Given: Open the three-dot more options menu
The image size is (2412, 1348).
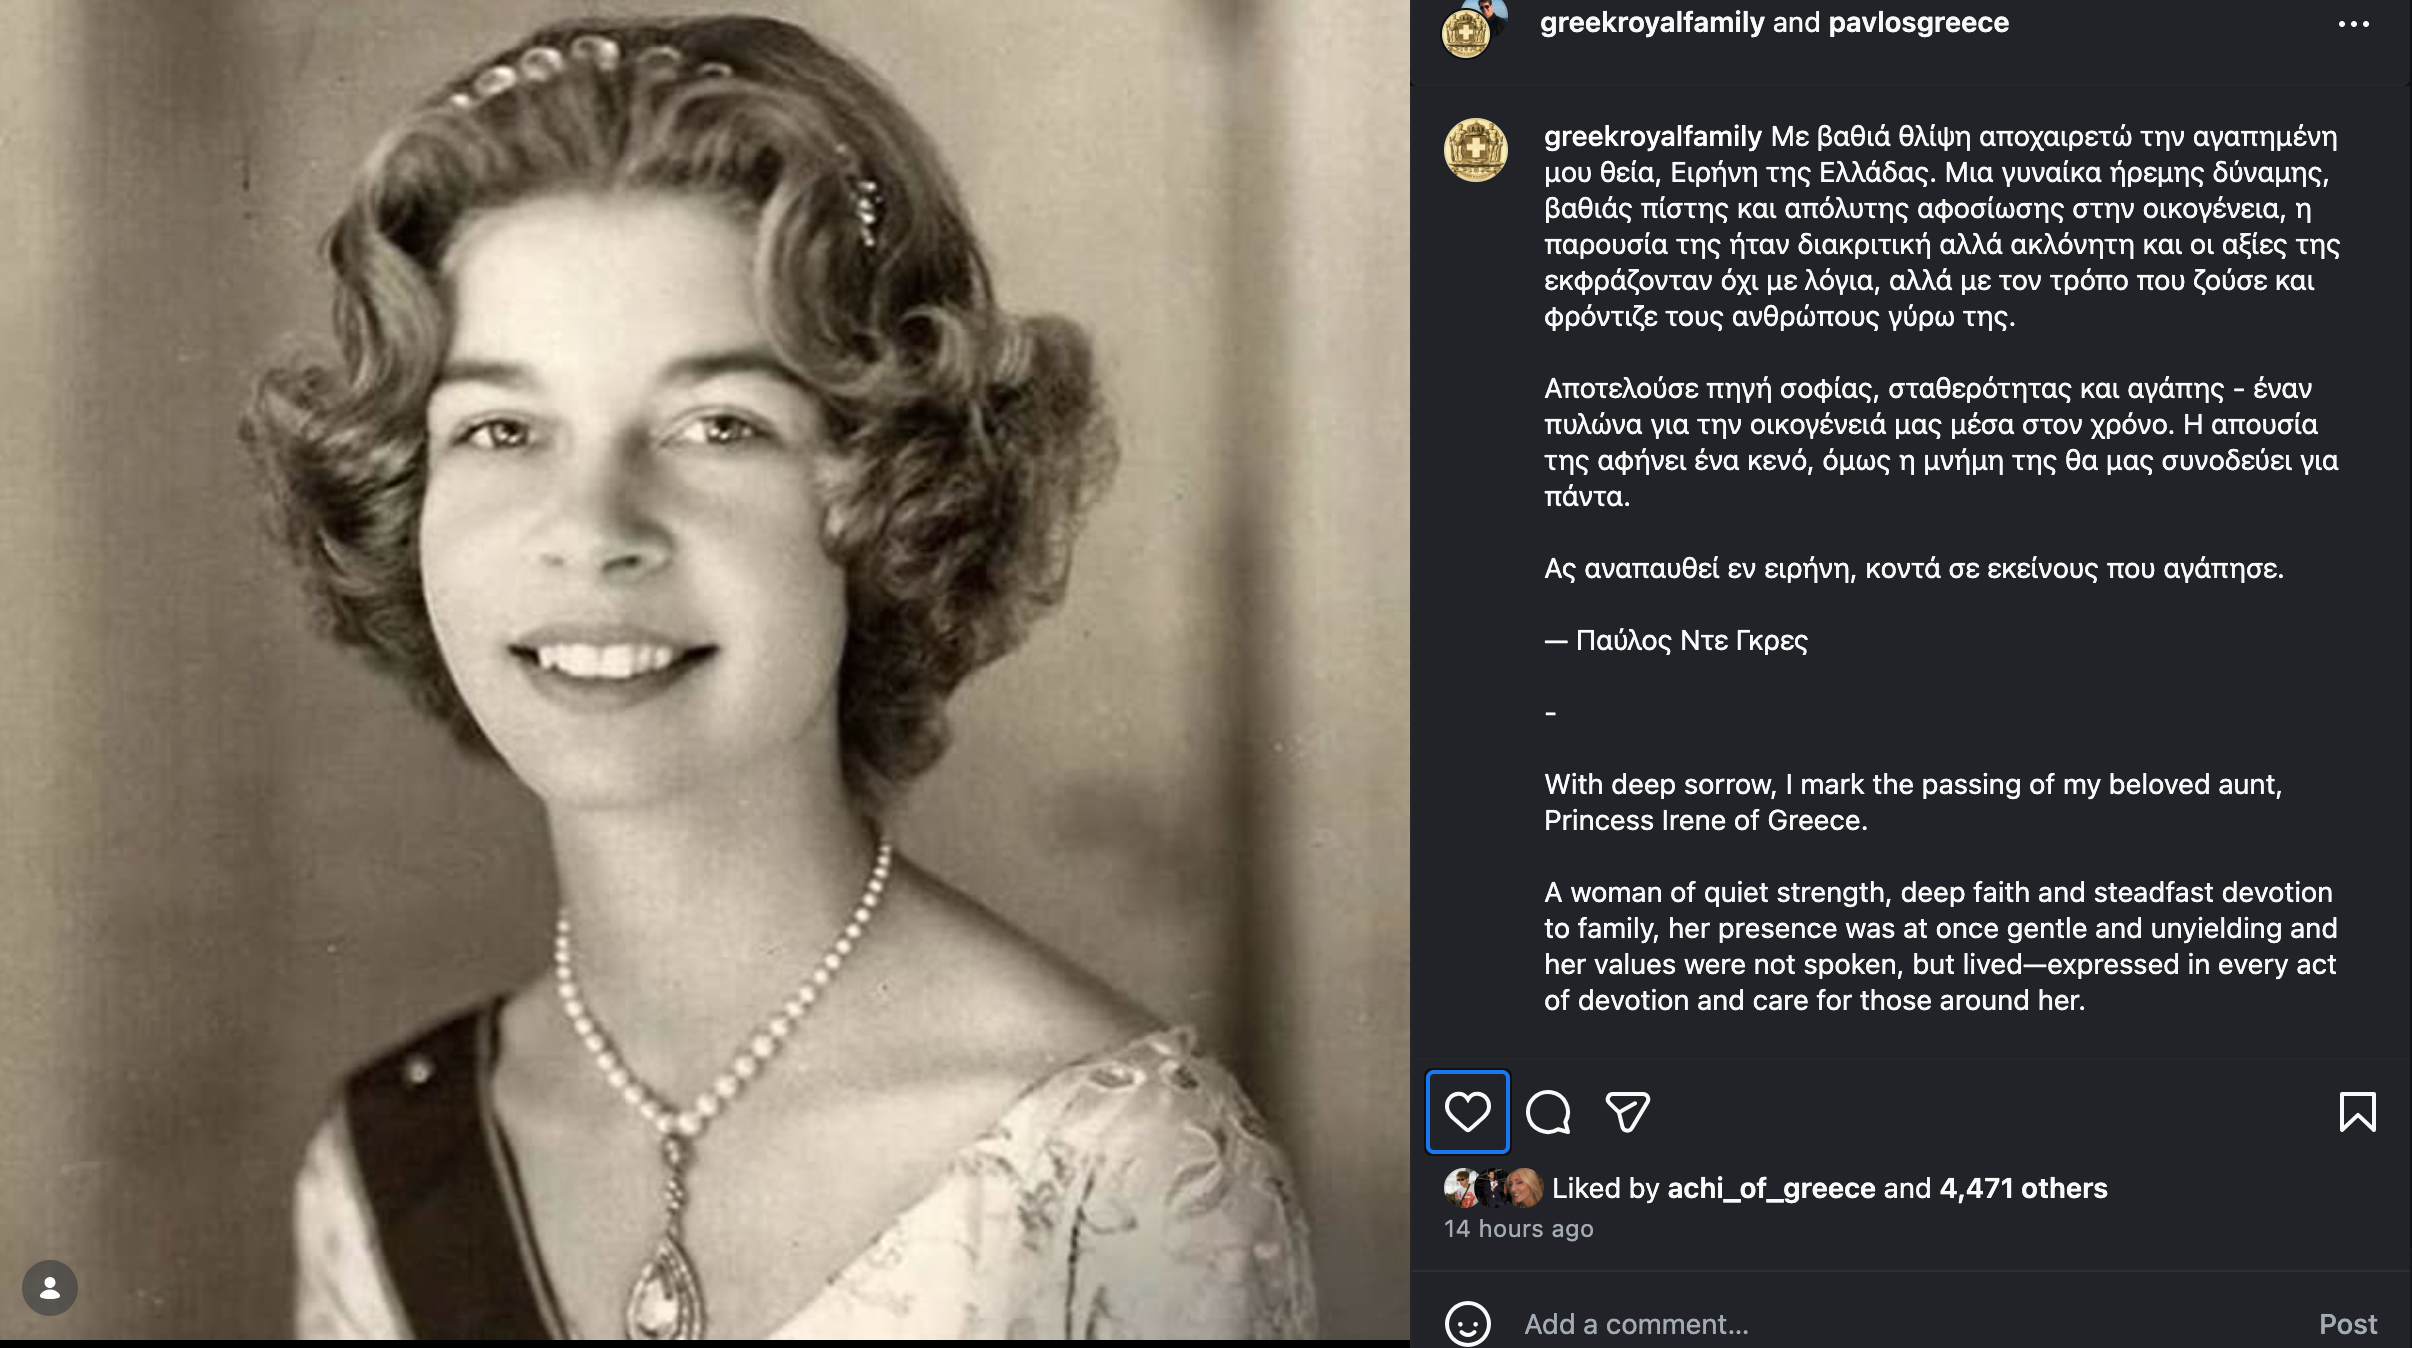Looking at the screenshot, I should 2353,24.
